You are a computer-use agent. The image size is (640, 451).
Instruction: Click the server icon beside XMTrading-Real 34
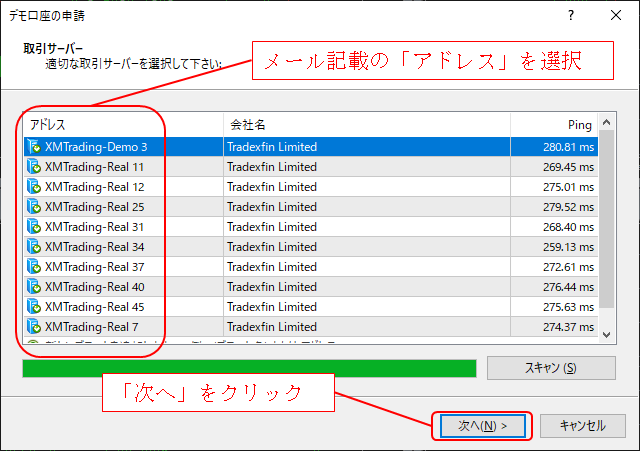(33, 247)
